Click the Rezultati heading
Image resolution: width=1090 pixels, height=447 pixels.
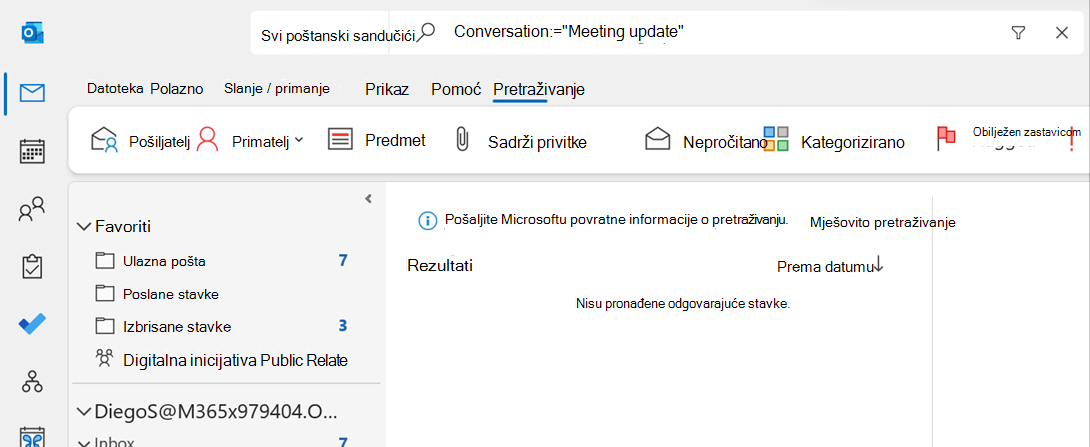[x=440, y=265]
